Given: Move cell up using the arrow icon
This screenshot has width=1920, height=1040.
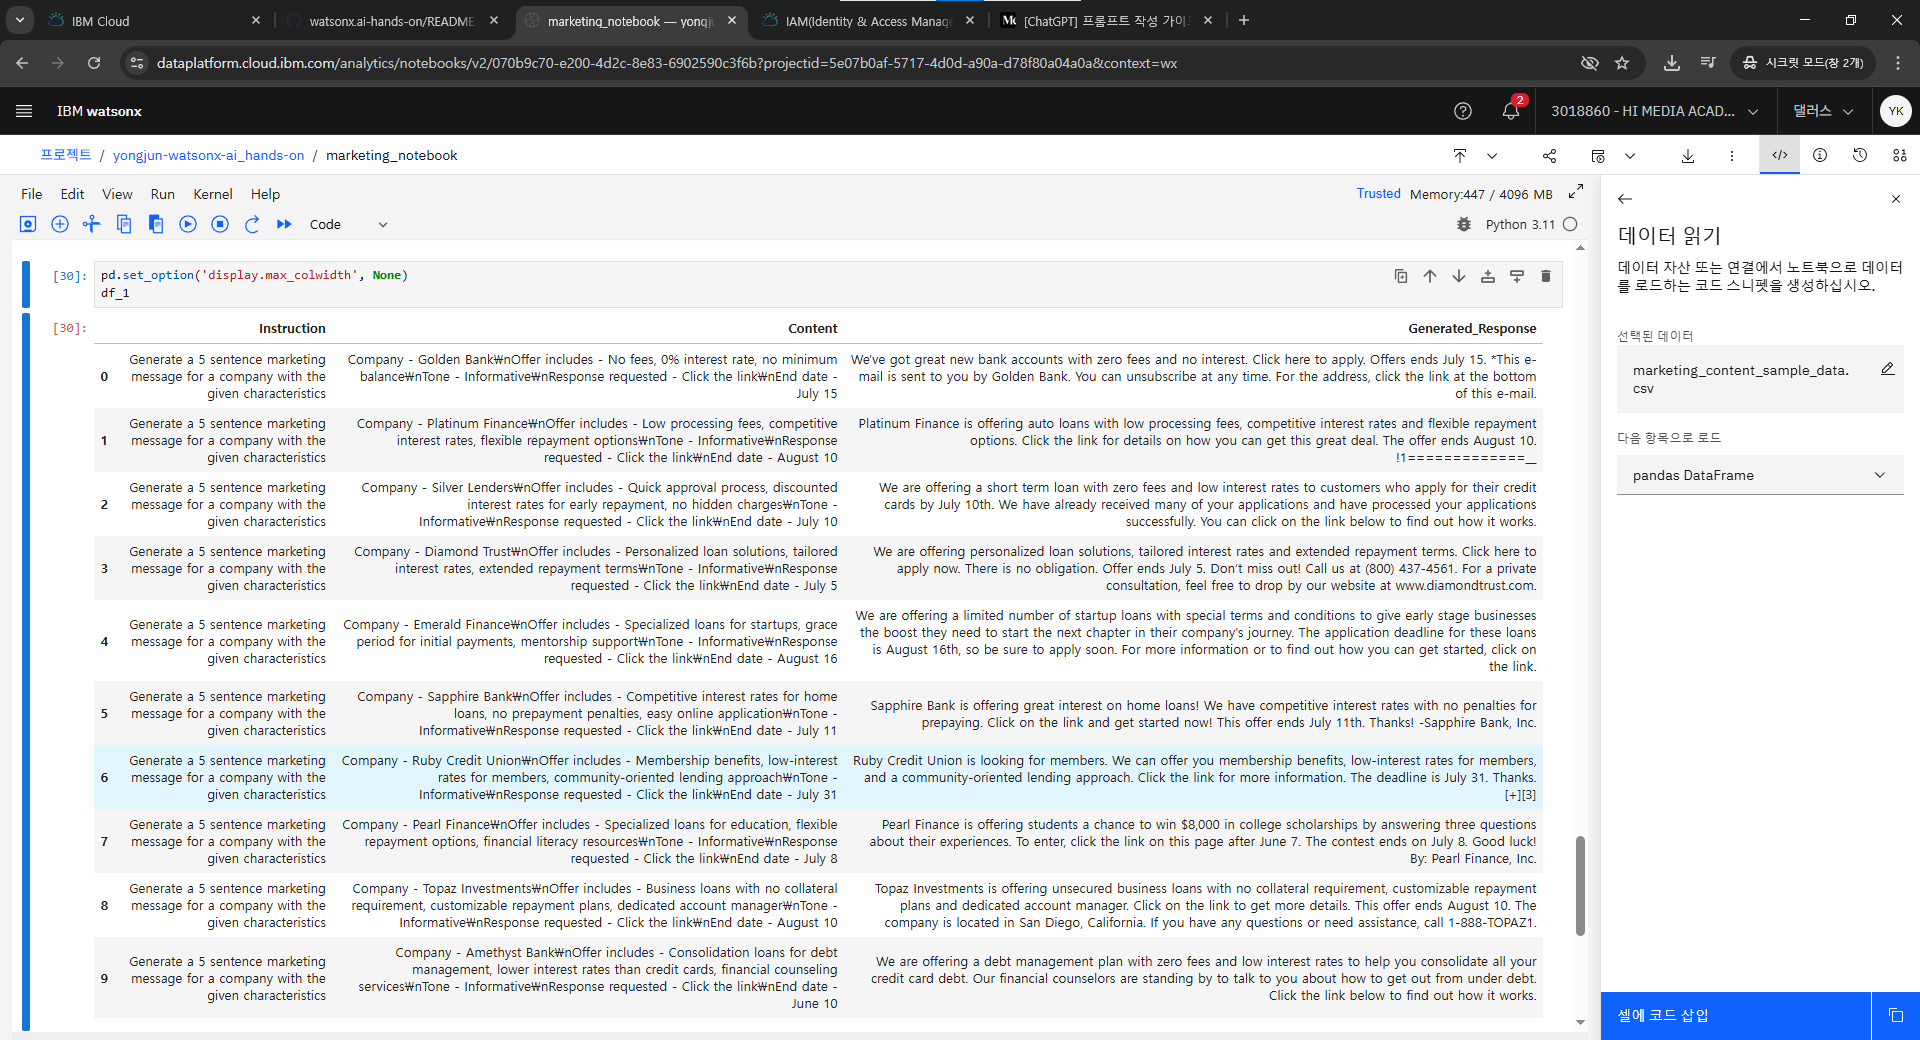Looking at the screenshot, I should point(1430,276).
